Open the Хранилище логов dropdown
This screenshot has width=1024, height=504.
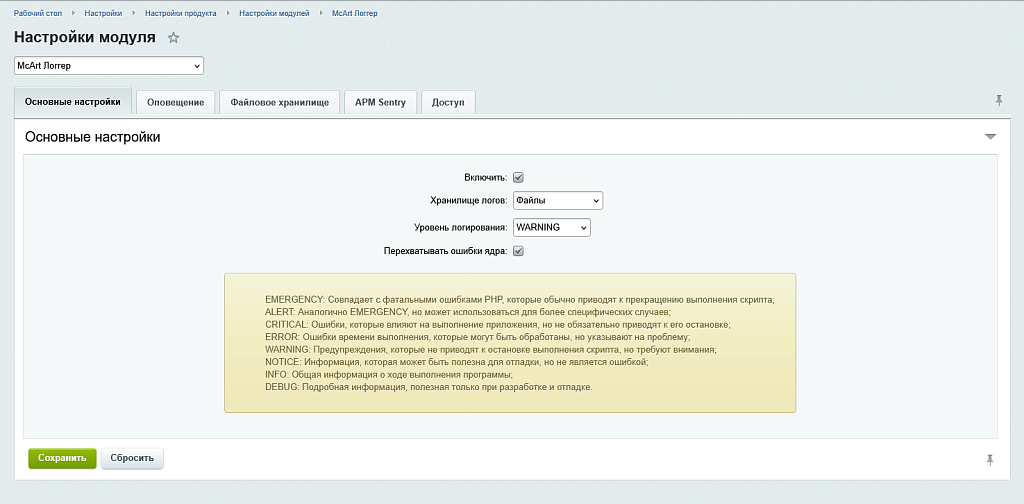pos(557,201)
